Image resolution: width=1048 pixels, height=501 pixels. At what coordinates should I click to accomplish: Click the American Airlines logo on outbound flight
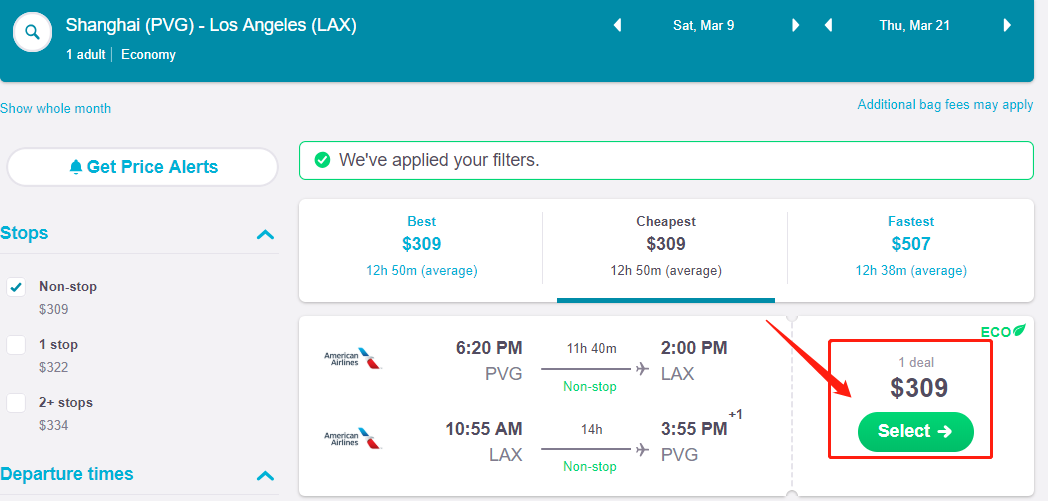pos(352,358)
